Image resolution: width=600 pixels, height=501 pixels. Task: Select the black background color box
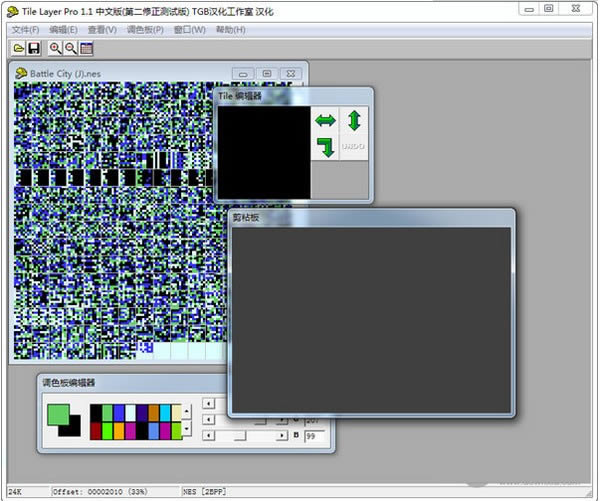click(x=73, y=429)
